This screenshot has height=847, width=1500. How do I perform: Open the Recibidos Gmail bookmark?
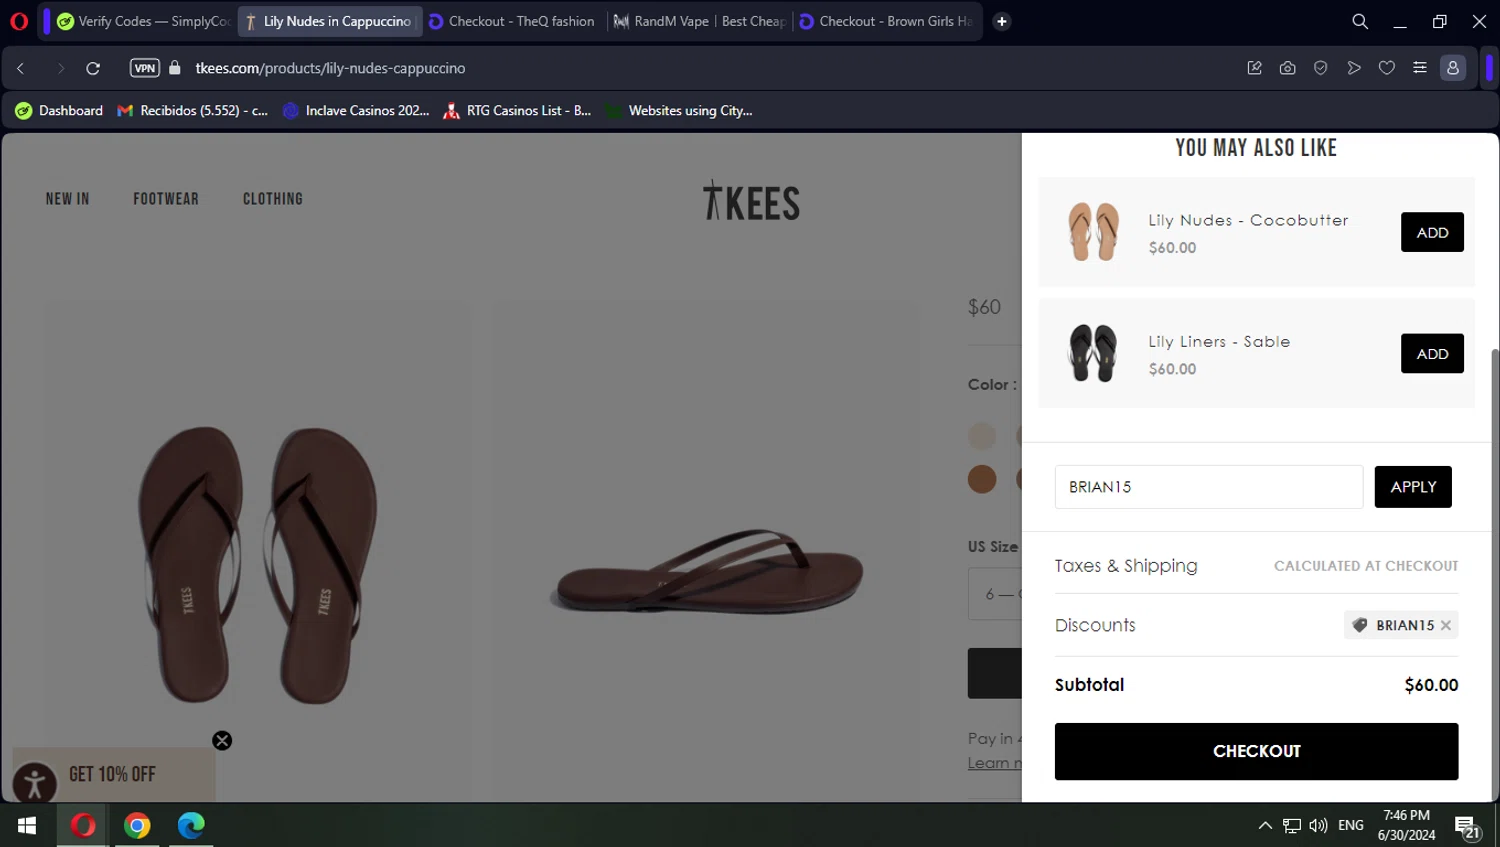coord(193,111)
